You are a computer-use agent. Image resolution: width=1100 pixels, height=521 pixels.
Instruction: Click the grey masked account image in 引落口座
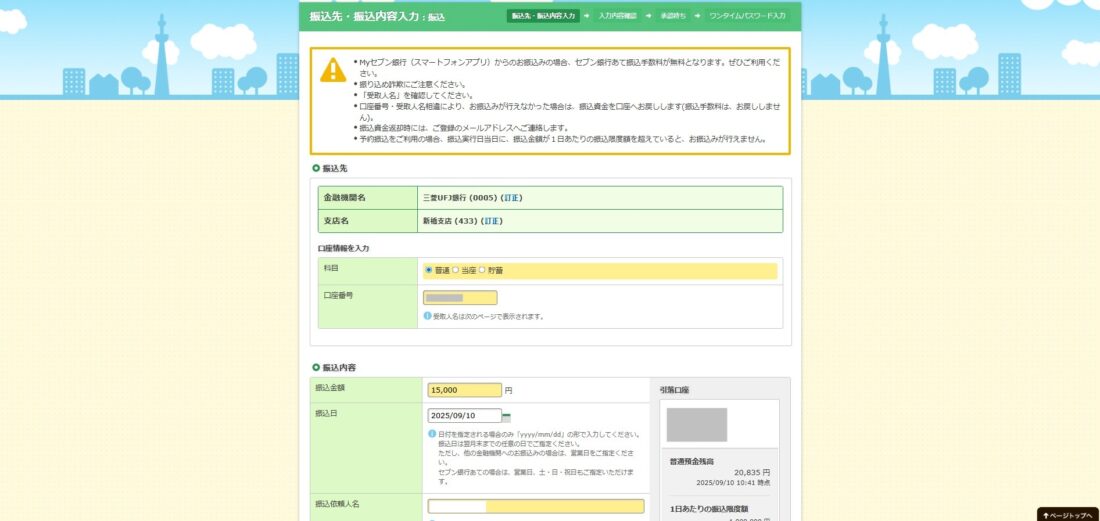[x=697, y=425]
